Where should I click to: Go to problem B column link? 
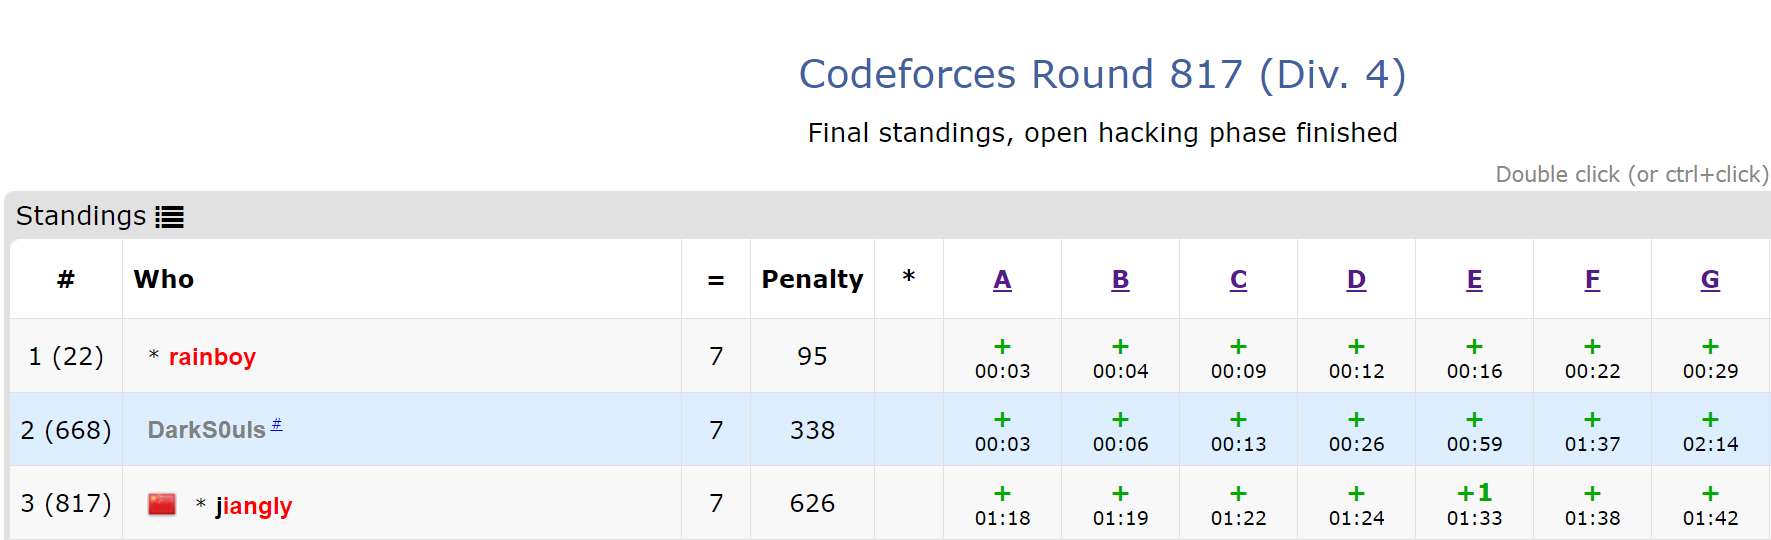click(1120, 280)
